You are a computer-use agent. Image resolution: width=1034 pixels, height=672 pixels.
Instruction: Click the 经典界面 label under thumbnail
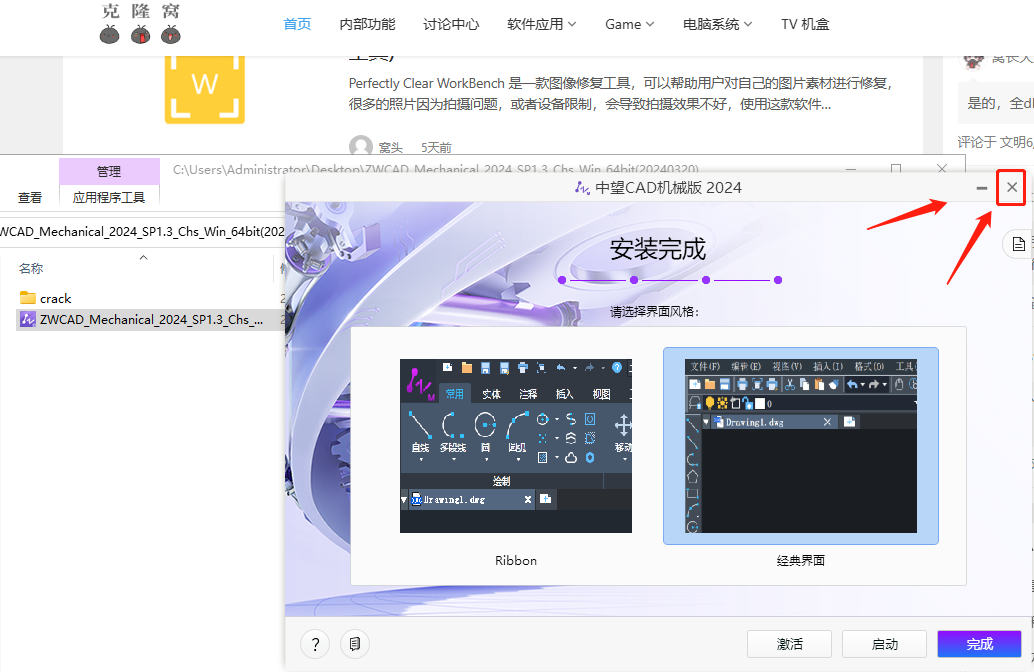coord(801,561)
